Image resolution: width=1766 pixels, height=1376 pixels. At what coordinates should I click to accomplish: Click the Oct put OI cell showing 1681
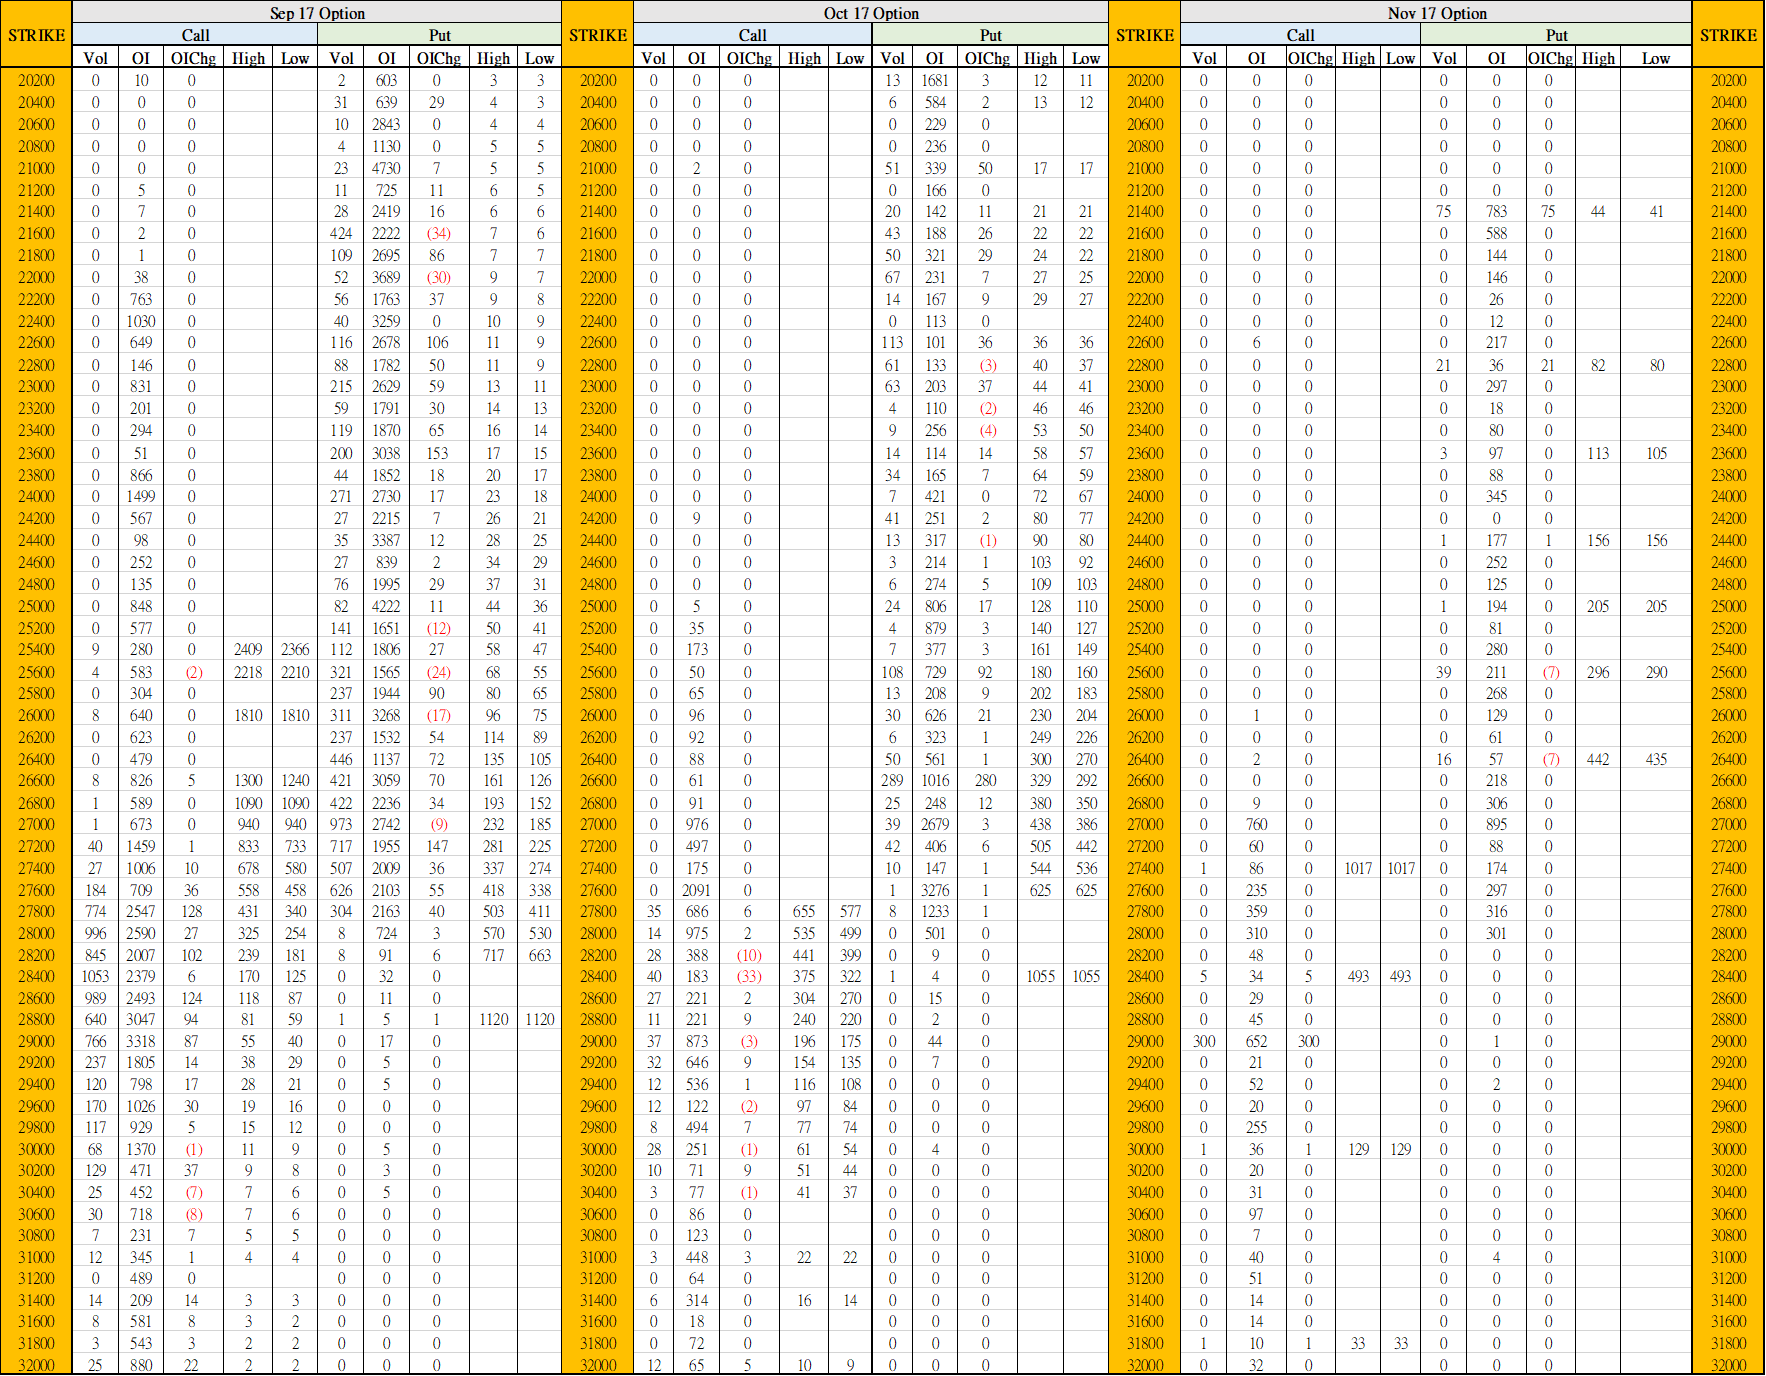coord(935,81)
